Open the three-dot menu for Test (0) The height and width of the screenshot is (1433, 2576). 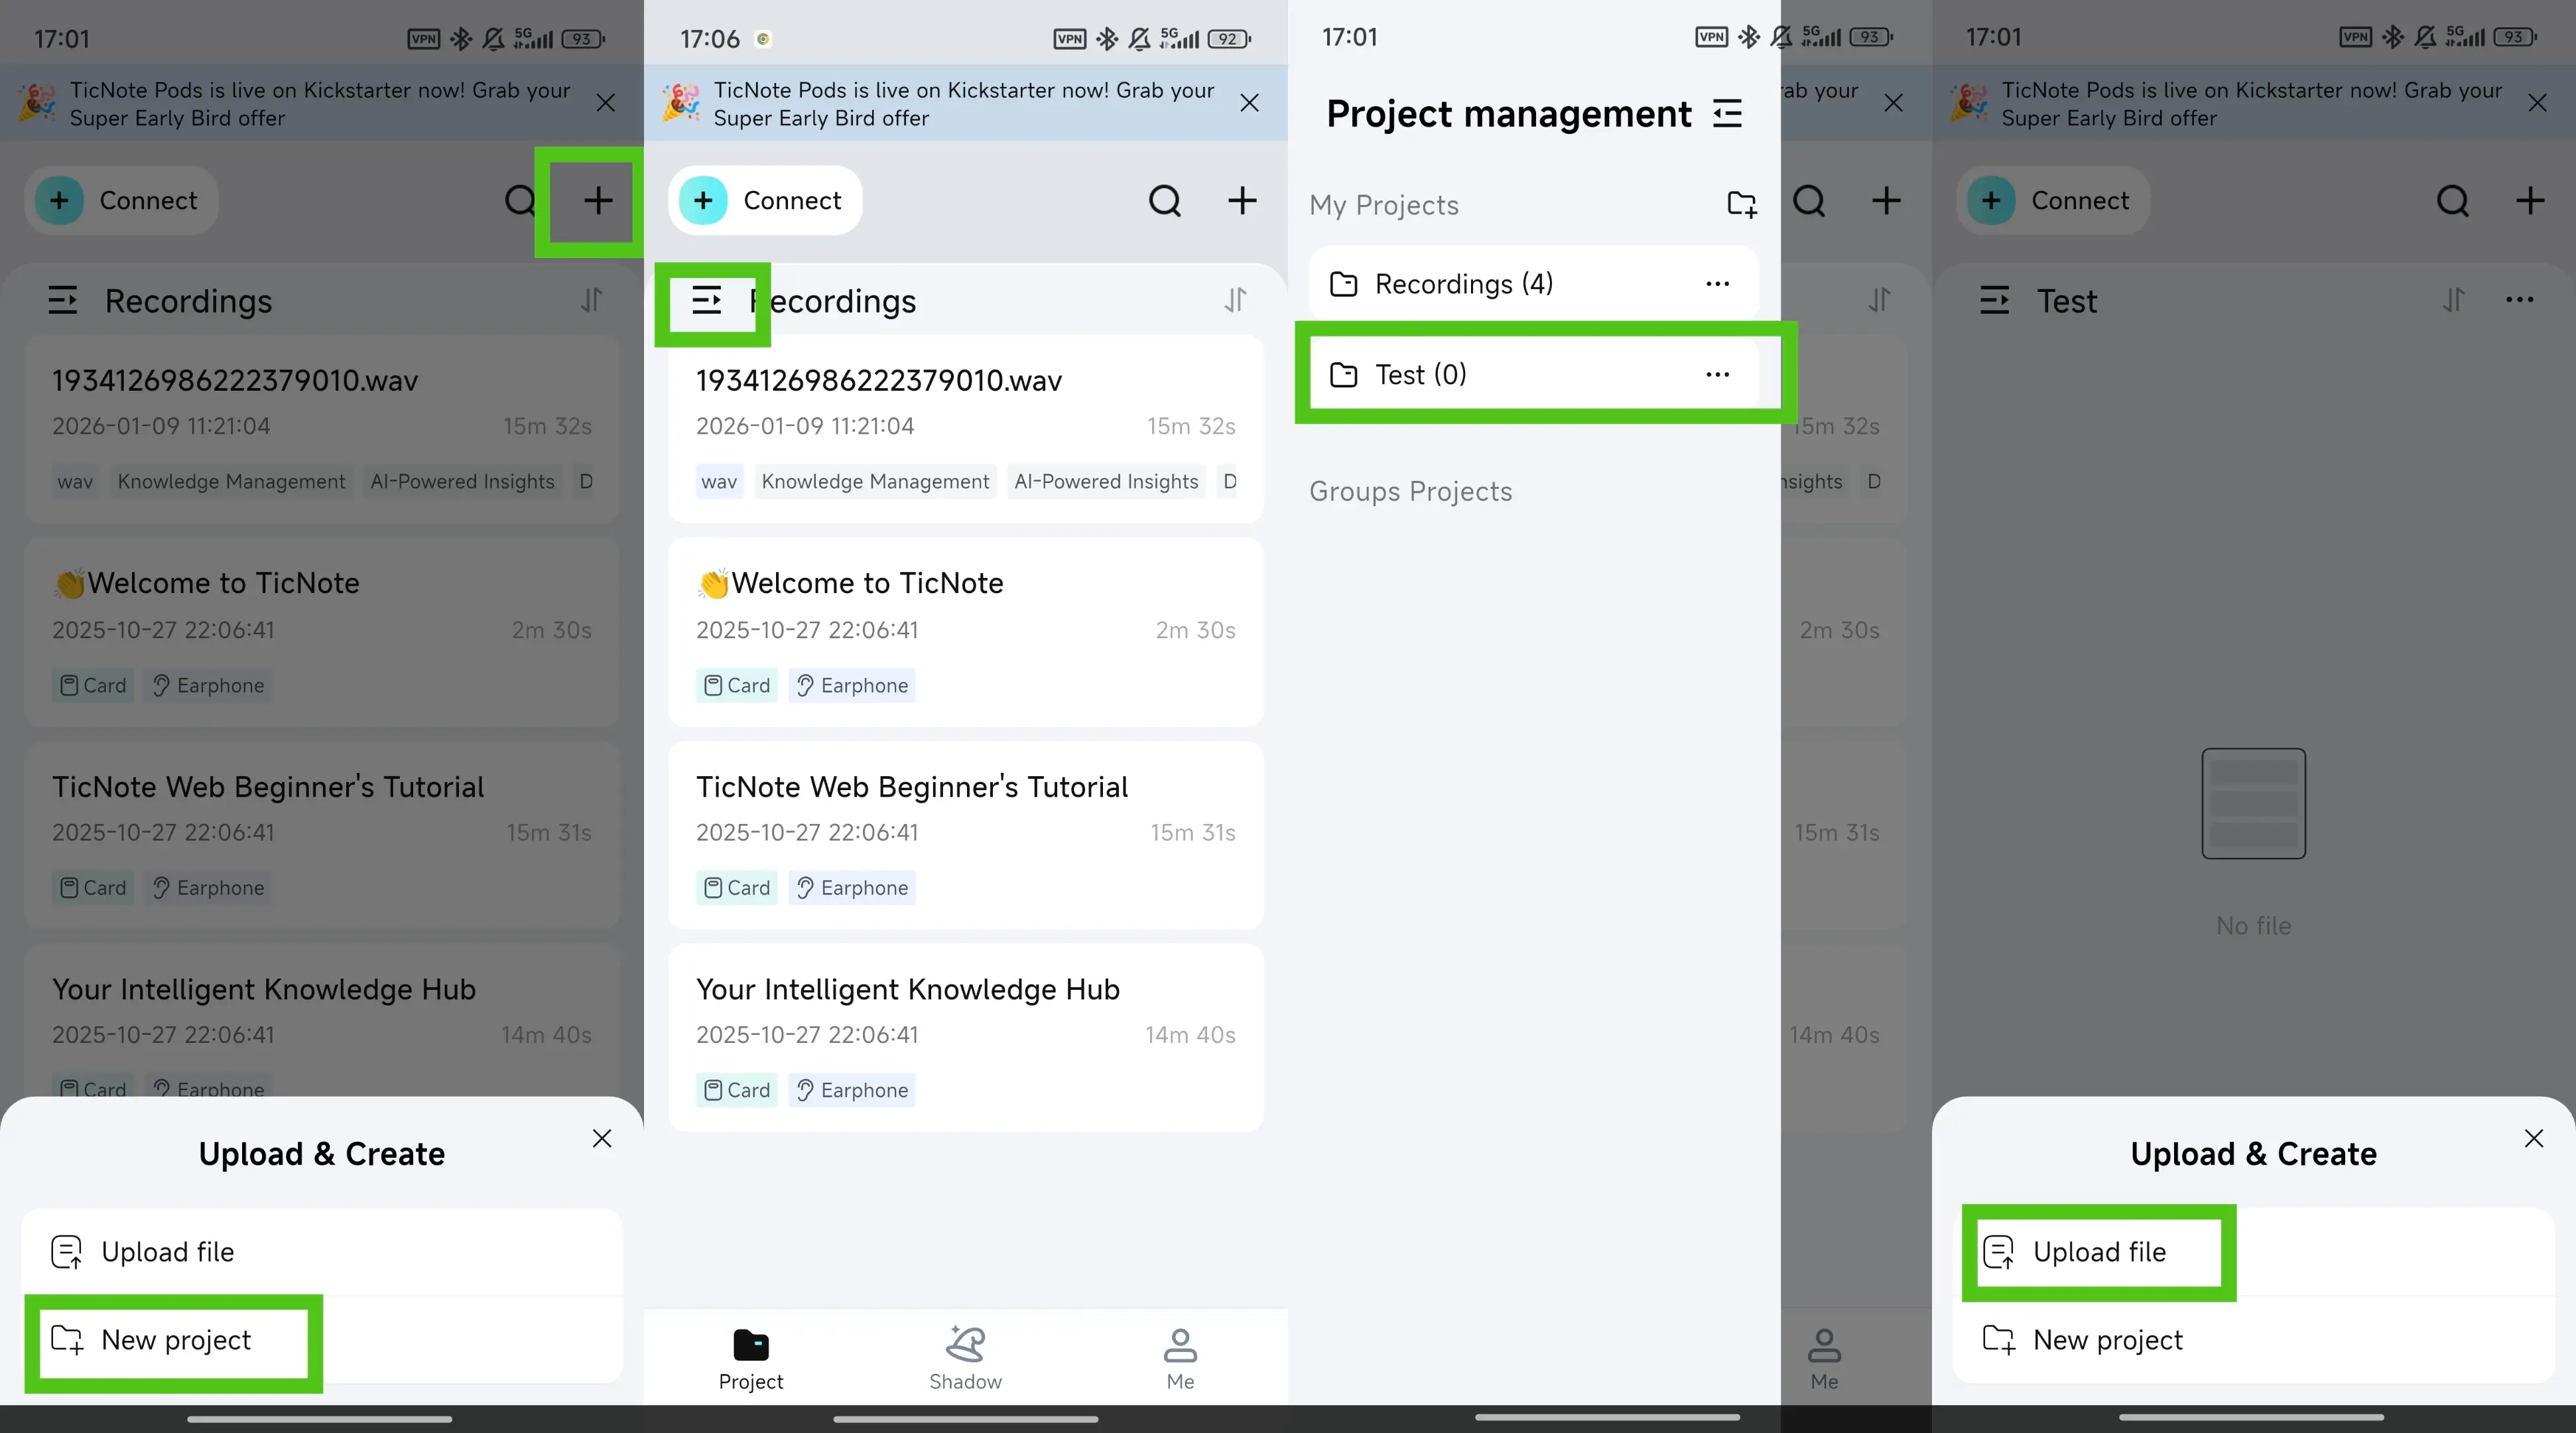click(1717, 374)
